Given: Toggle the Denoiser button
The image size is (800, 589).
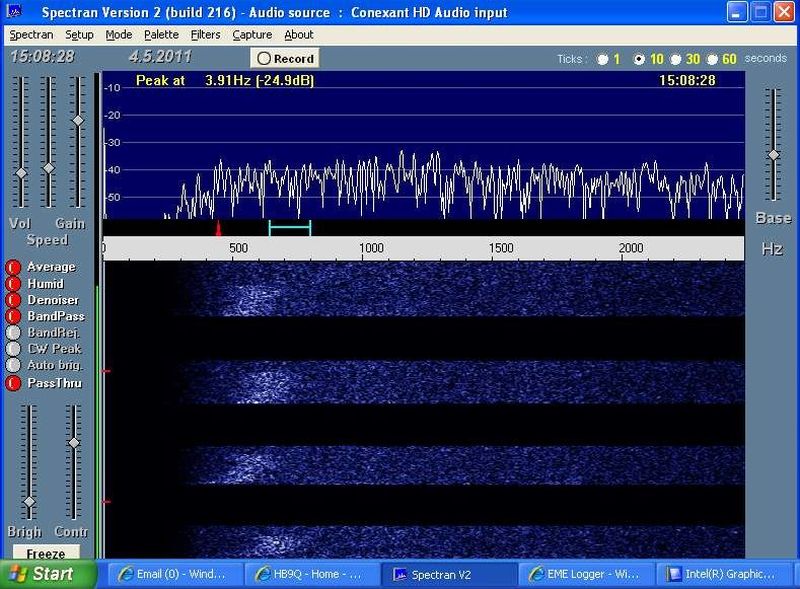Looking at the screenshot, I should pyautogui.click(x=13, y=300).
